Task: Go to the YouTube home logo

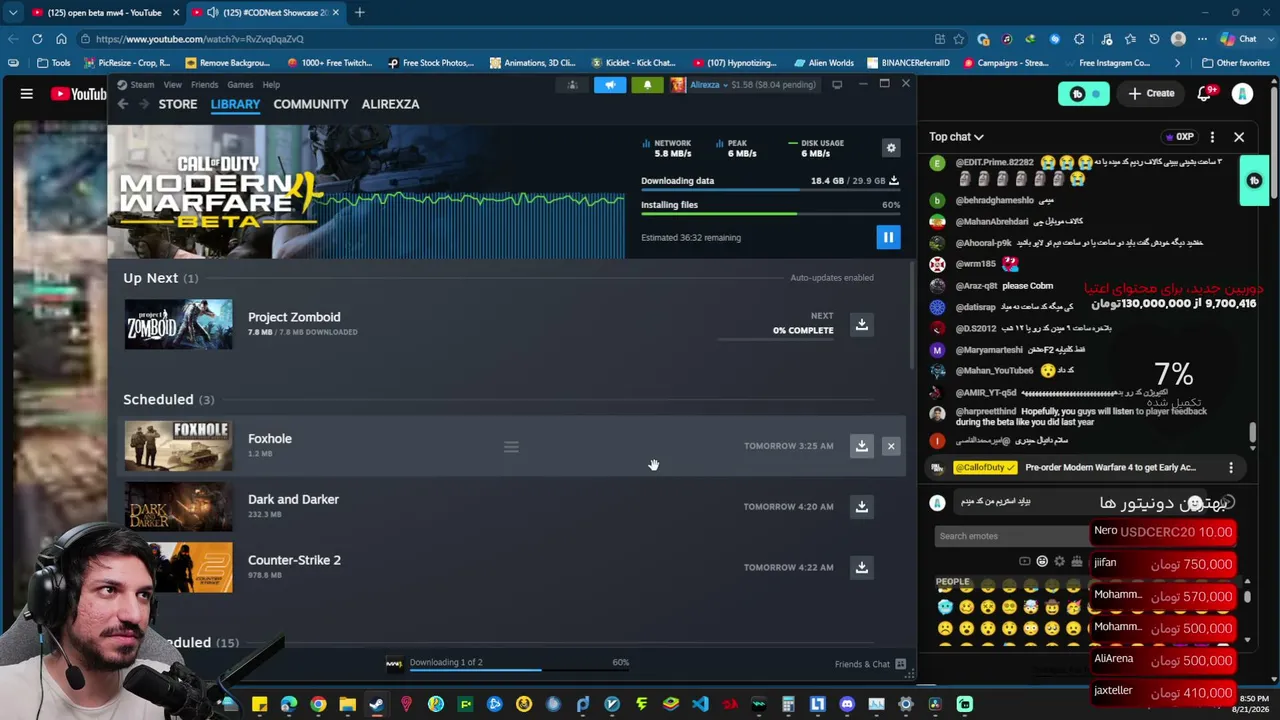Action: point(78,94)
